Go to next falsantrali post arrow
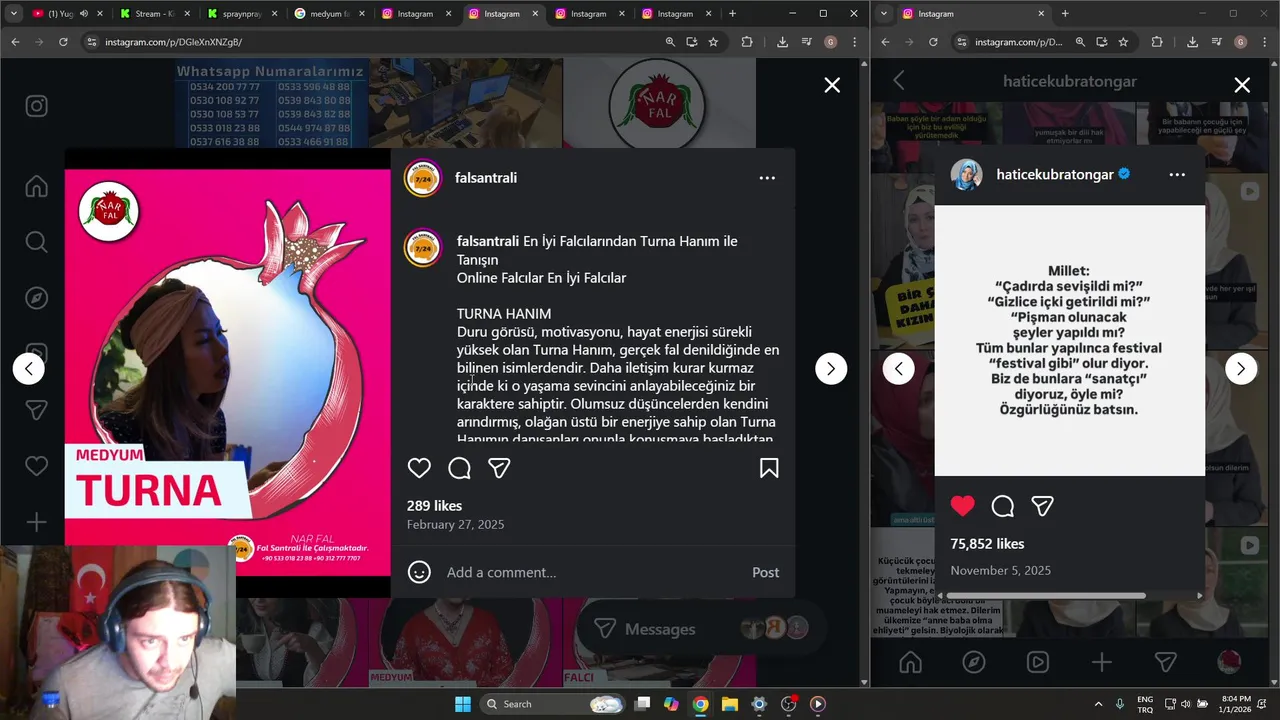 pos(831,369)
